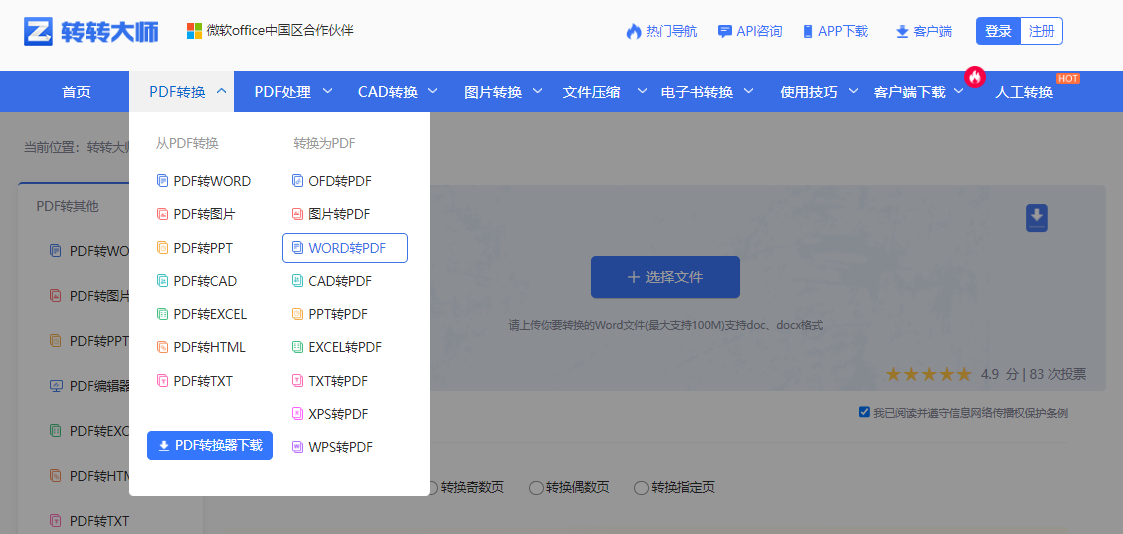Viewport: 1123px width, 534px height.
Task: Click the PDF转其他 sidebar heading
Action: coord(67,206)
